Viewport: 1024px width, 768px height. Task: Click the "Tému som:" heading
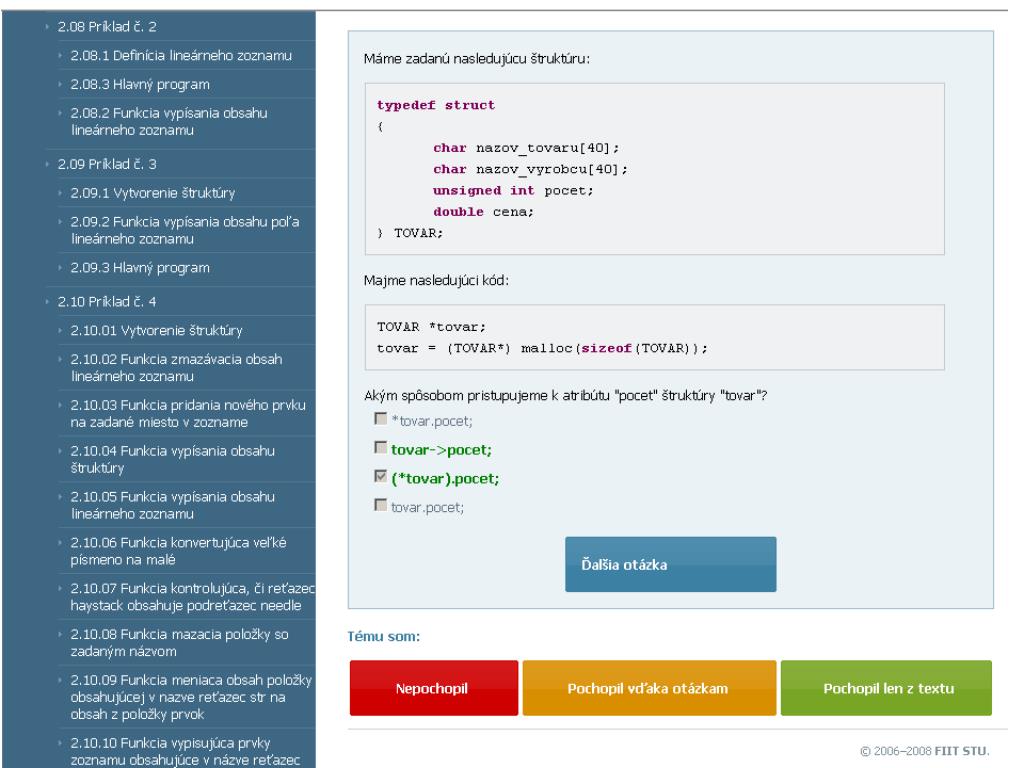pyautogui.click(x=383, y=636)
